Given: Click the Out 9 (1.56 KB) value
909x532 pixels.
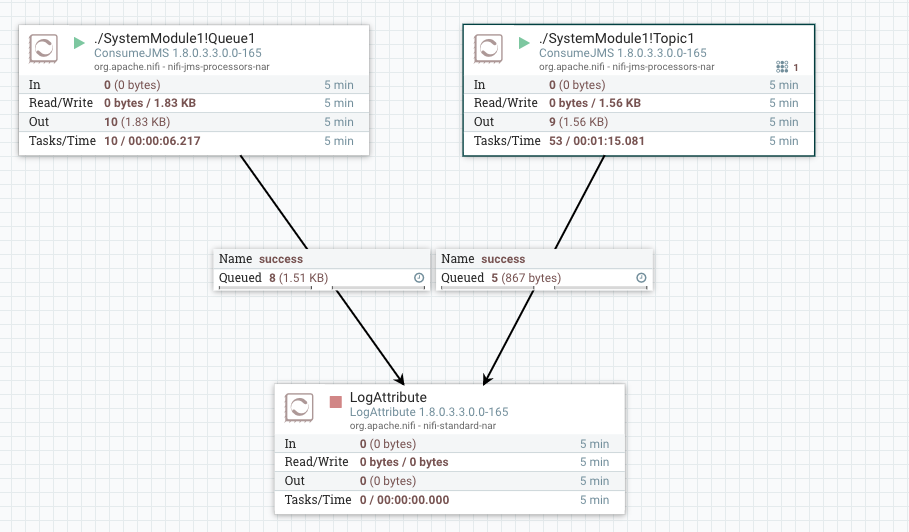Looking at the screenshot, I should pyautogui.click(x=579, y=122).
